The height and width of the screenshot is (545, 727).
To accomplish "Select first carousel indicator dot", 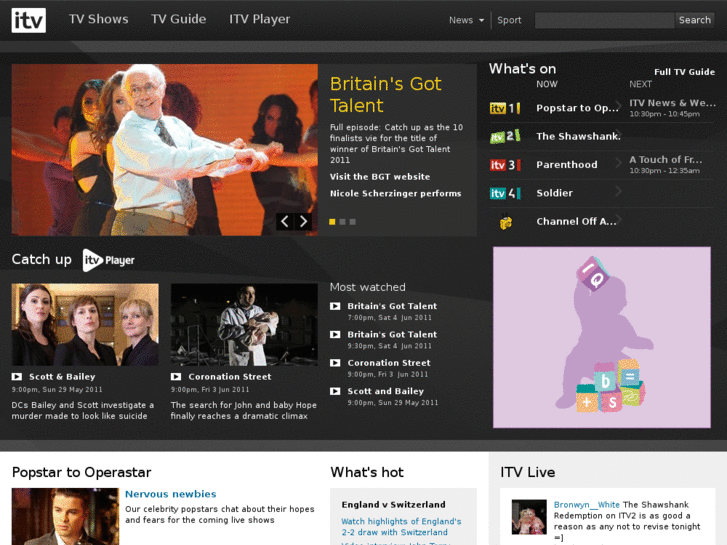I will coord(332,222).
